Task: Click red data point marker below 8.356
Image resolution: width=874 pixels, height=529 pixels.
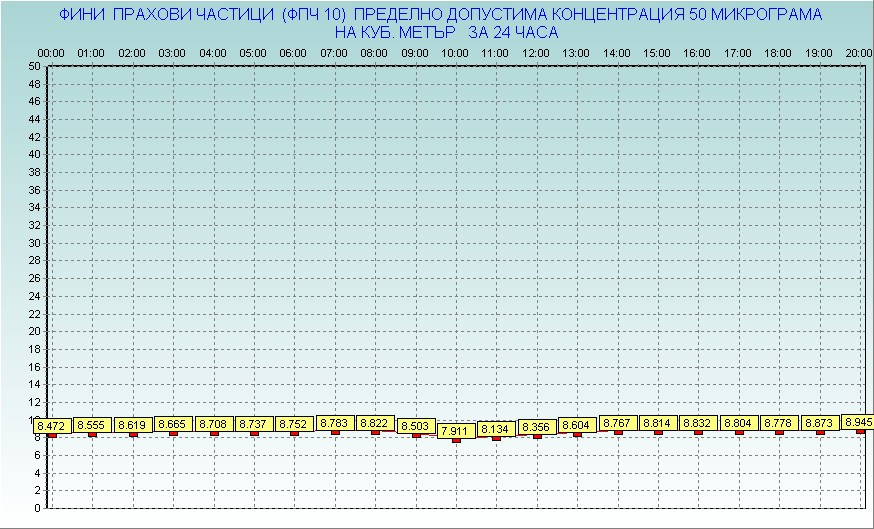Action: tap(537, 436)
